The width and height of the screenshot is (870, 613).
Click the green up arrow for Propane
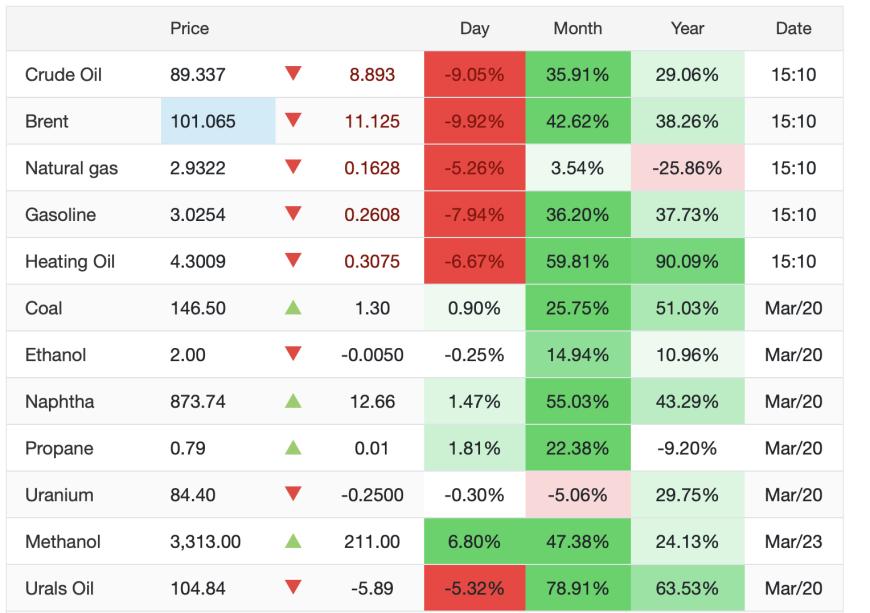pyautogui.click(x=293, y=448)
